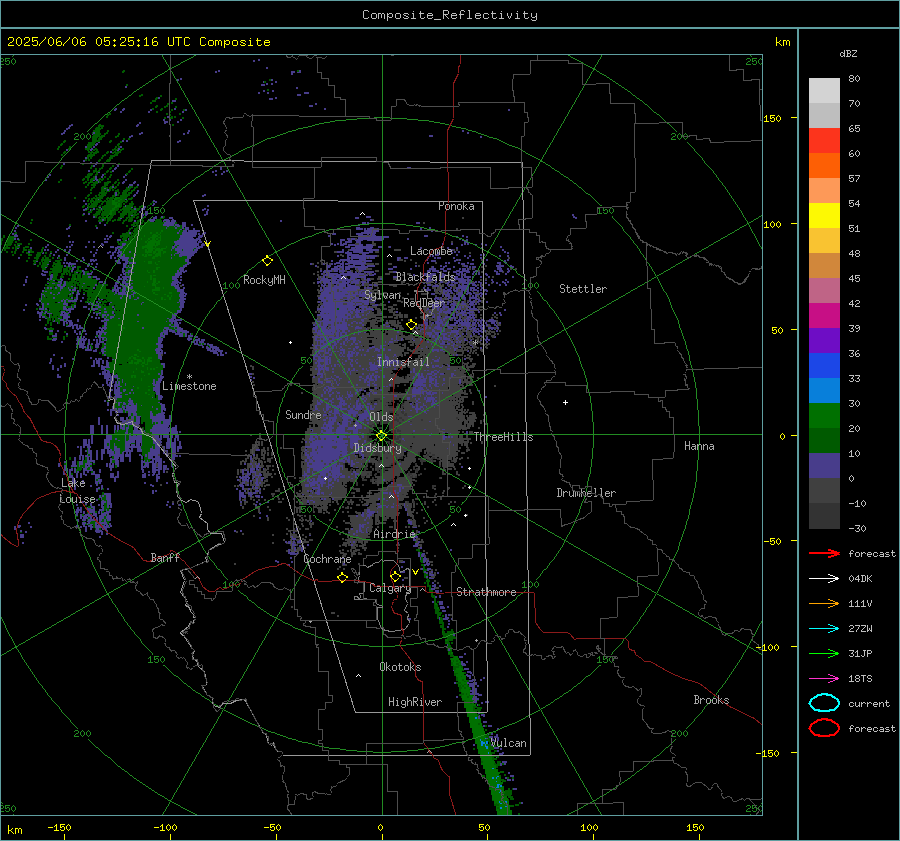This screenshot has width=900, height=841.
Task: Click the Stettler city label
Action: (583, 289)
